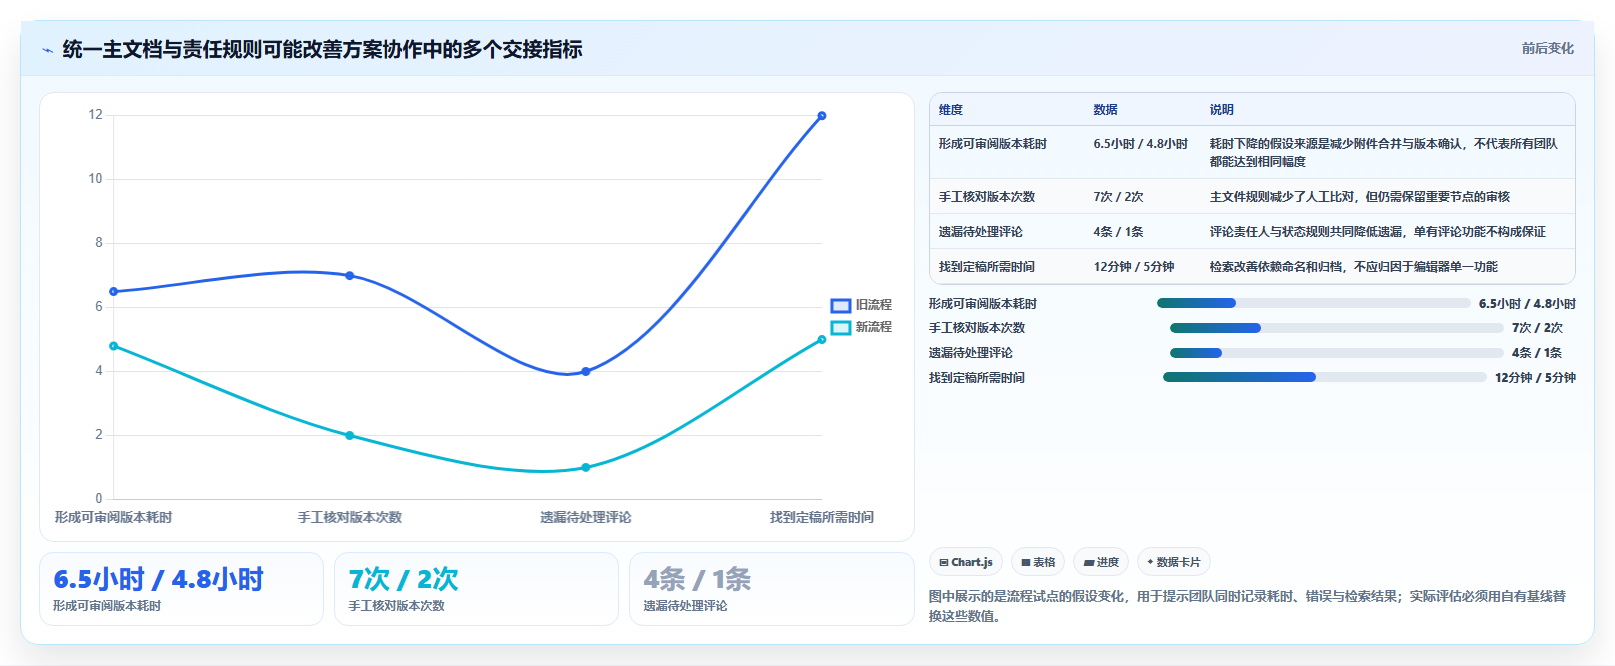Image resolution: width=1615 pixels, height=666 pixels.
Task: Click the 找到定稿所需时间 progress bar
Action: 1325,377
